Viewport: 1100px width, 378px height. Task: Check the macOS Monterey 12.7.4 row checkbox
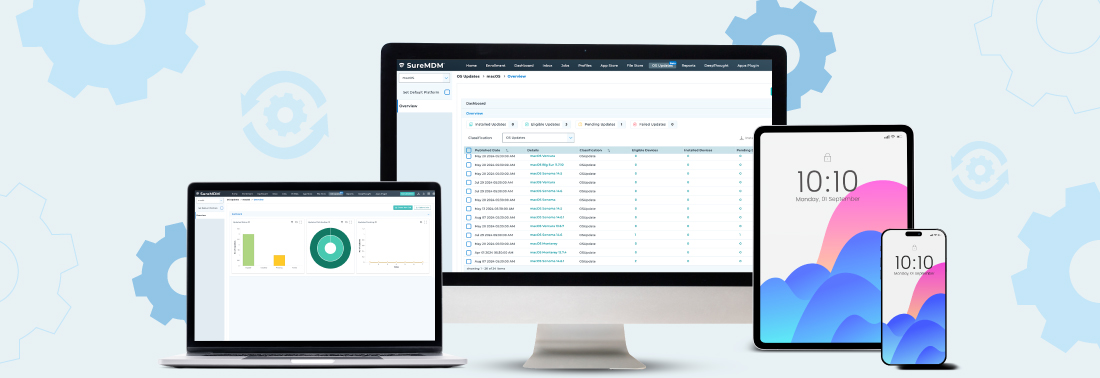point(469,252)
